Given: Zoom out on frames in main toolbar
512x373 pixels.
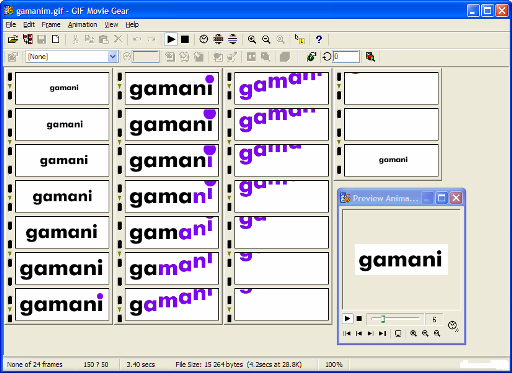Looking at the screenshot, I should tap(266, 39).
